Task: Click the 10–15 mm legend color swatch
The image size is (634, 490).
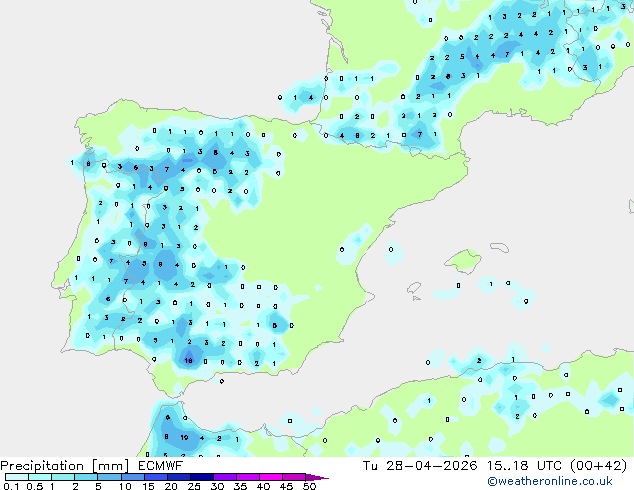Action: [x=132, y=477]
